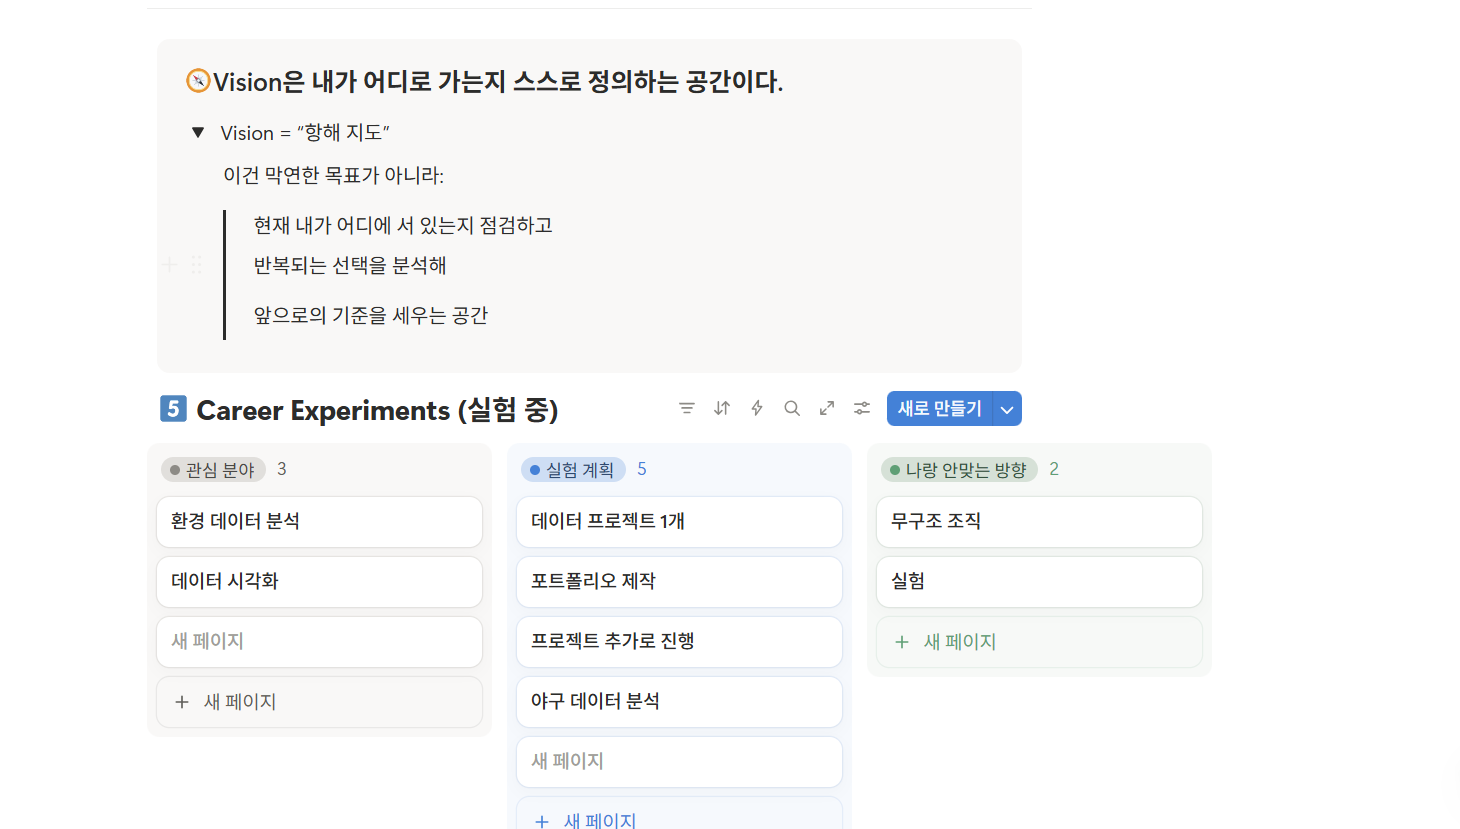The height and width of the screenshot is (829, 1460).
Task: Click the plus icon to add block
Action: point(170,264)
